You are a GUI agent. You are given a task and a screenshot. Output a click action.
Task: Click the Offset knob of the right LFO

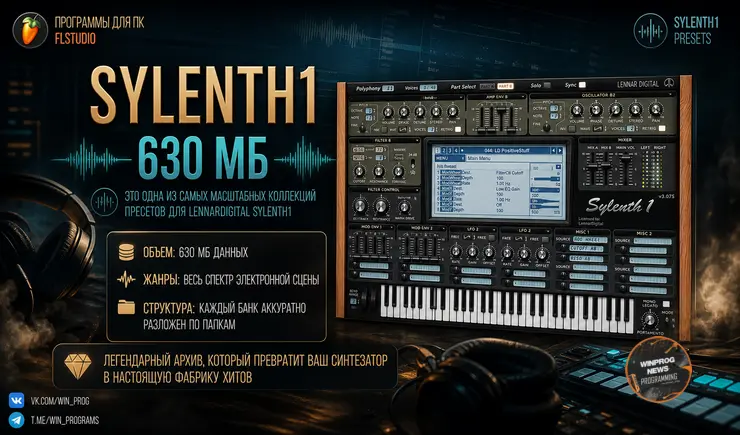coord(542,254)
